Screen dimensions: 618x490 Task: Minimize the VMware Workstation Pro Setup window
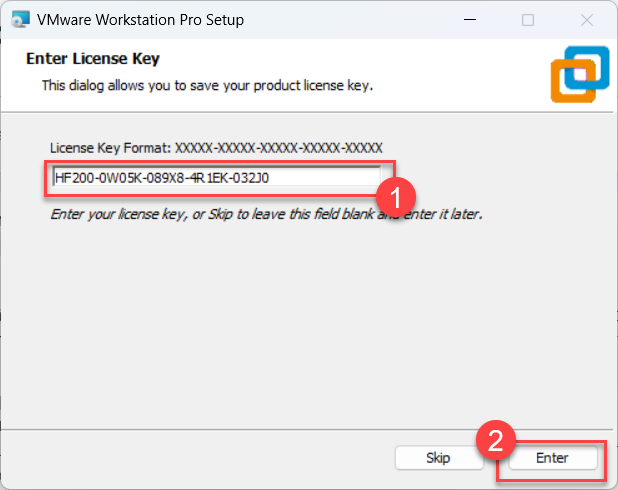click(470, 20)
